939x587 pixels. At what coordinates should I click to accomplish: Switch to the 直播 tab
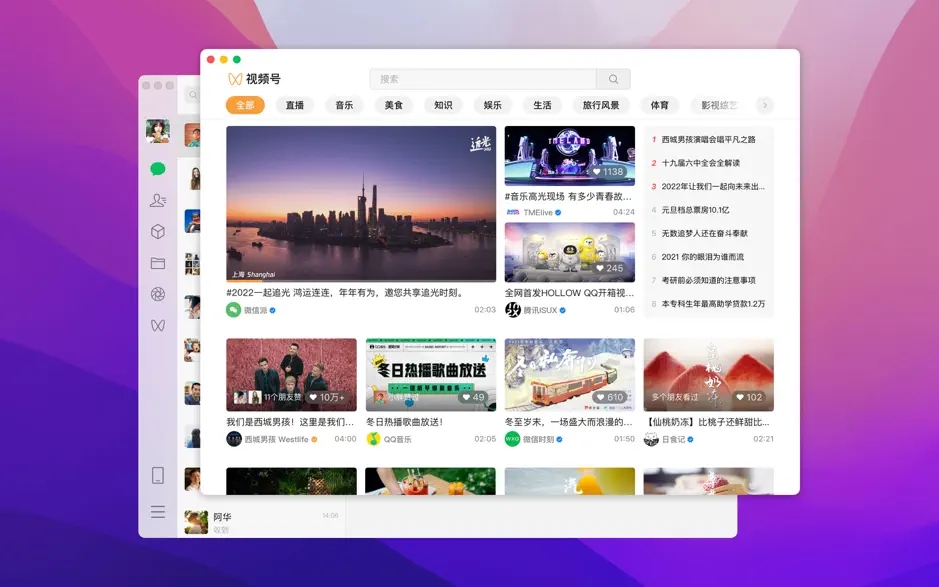click(x=294, y=105)
